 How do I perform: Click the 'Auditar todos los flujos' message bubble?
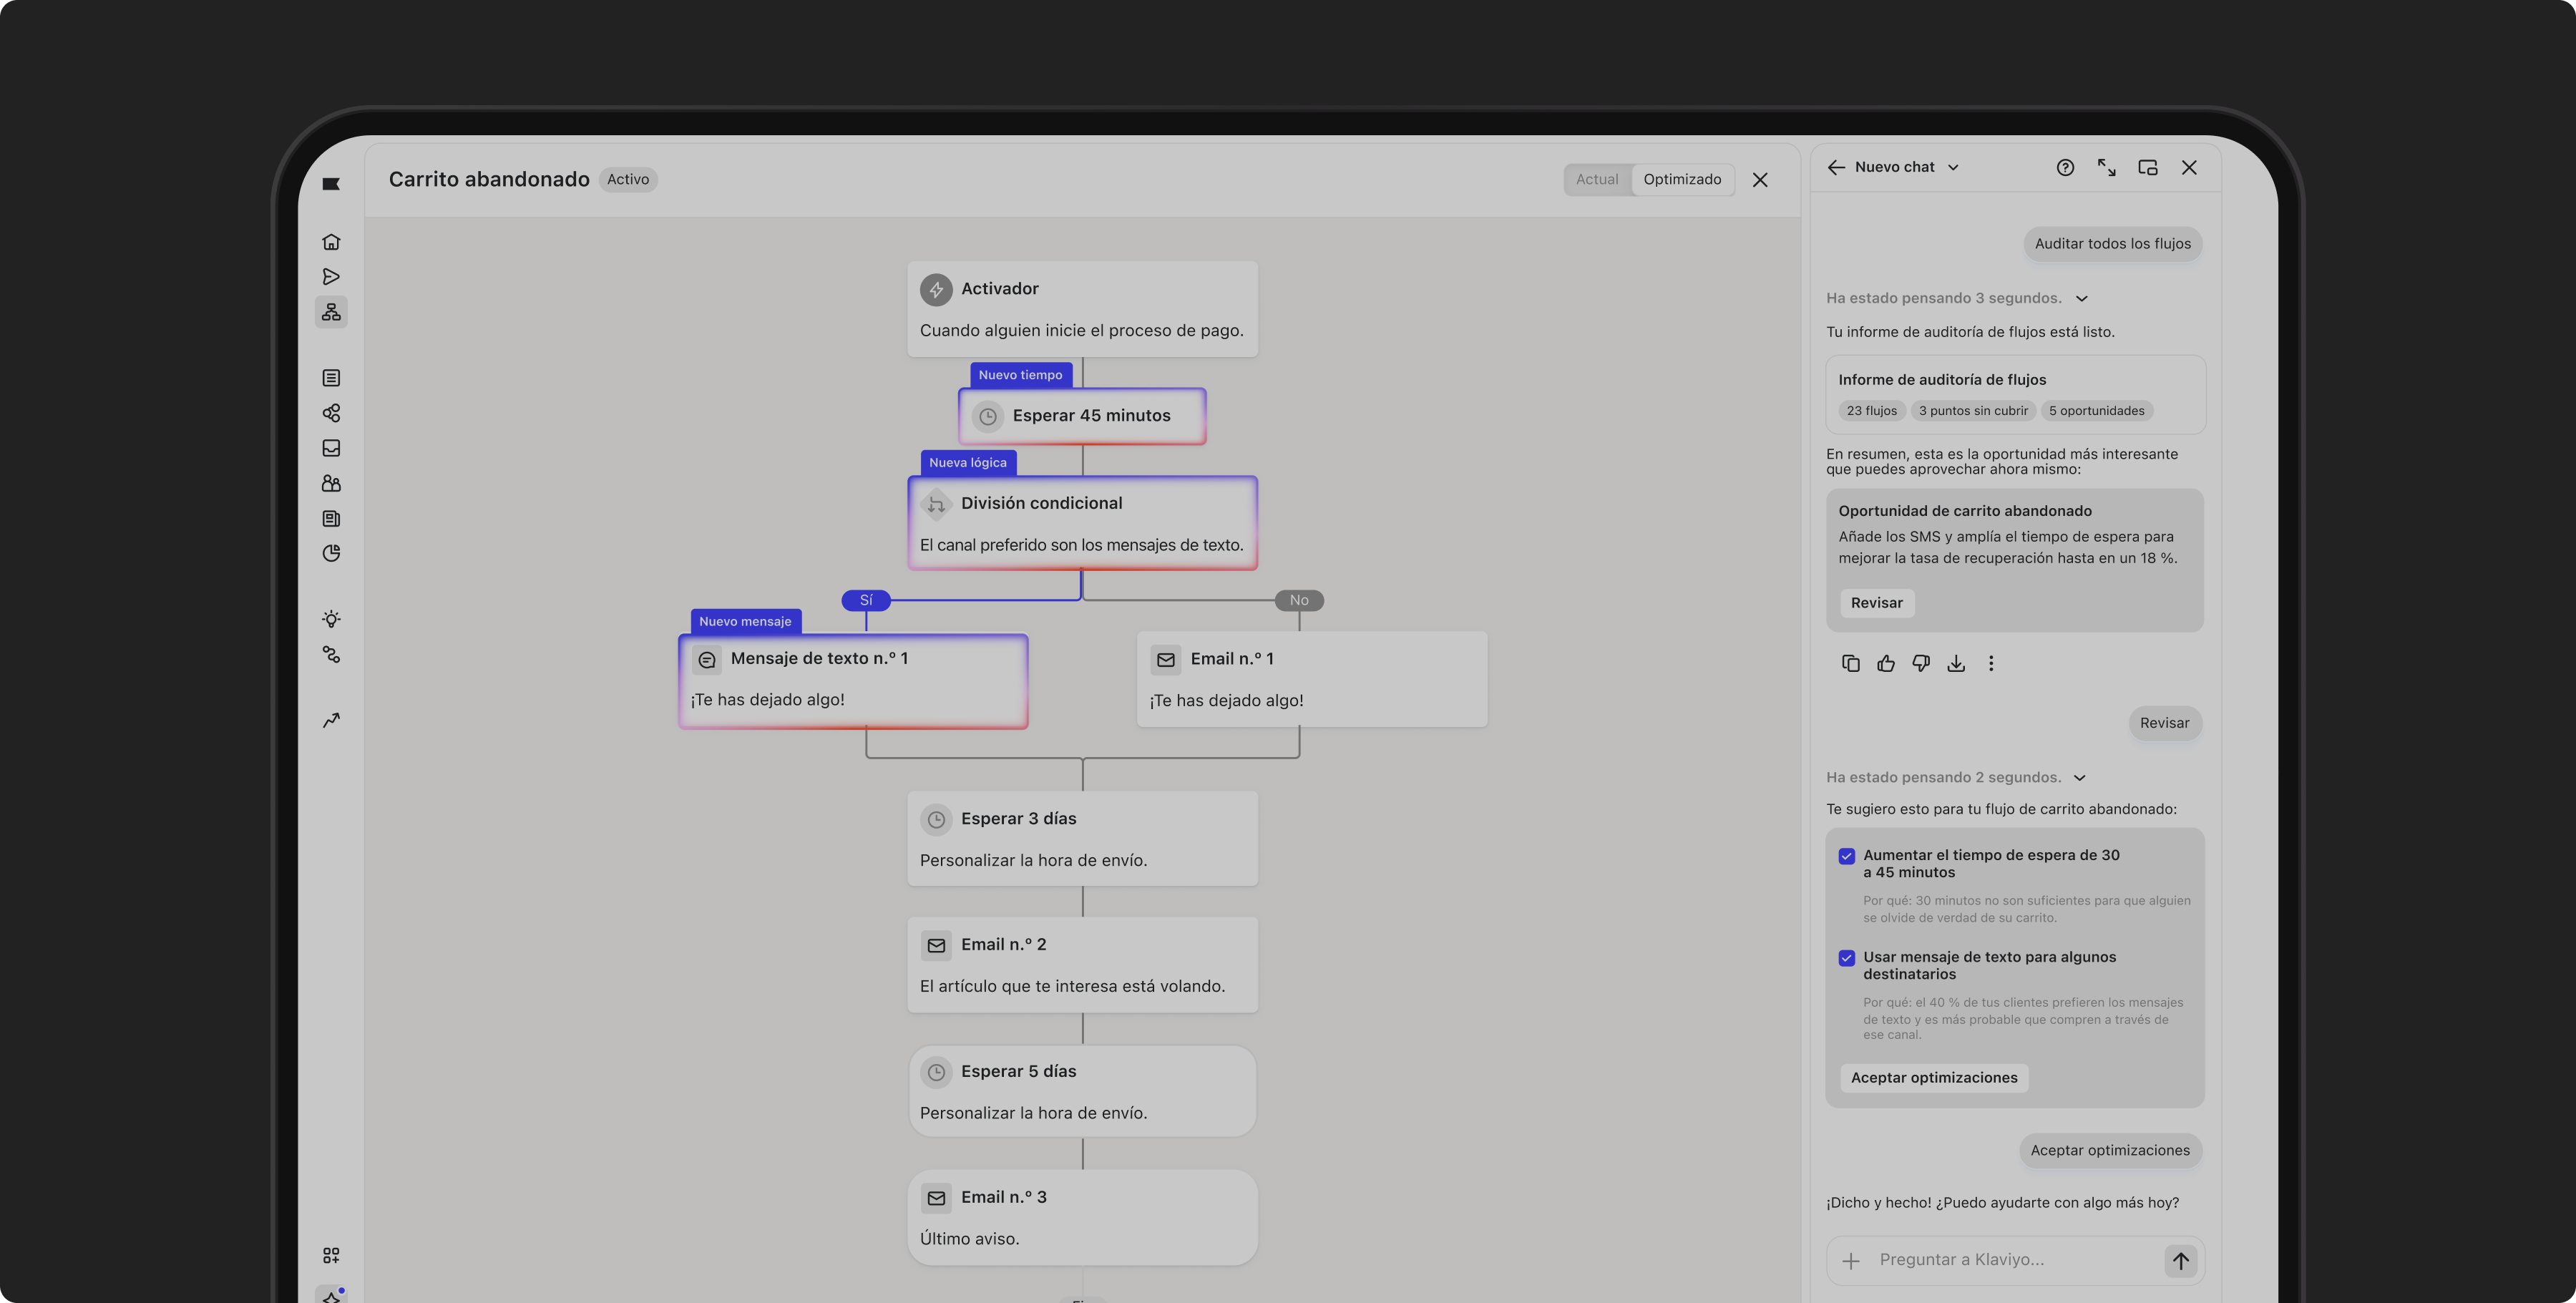(2112, 244)
